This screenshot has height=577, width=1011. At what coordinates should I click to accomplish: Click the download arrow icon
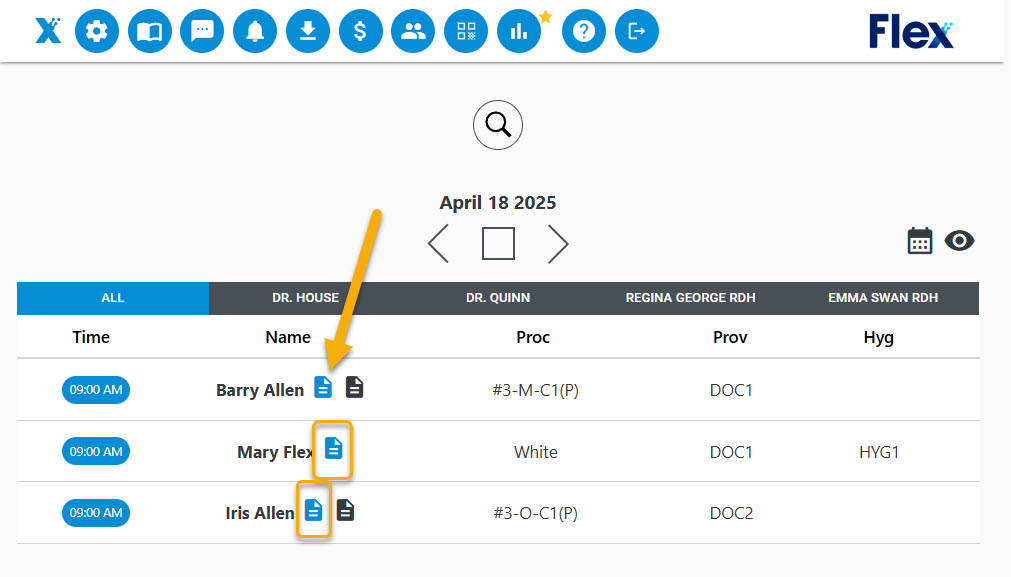tap(308, 31)
